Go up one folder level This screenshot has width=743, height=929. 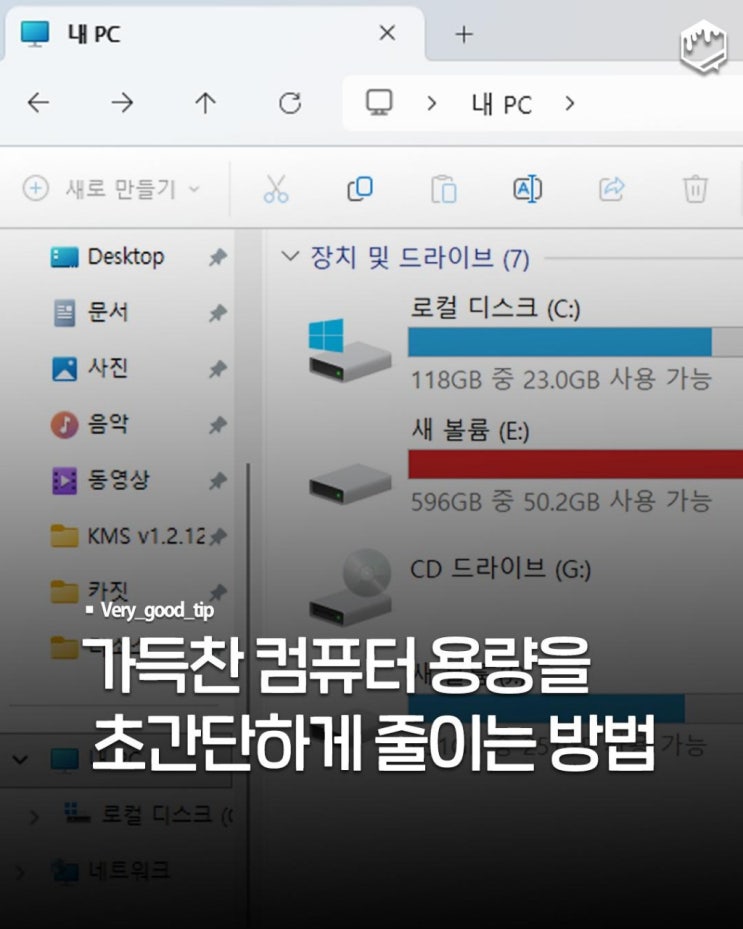point(206,103)
